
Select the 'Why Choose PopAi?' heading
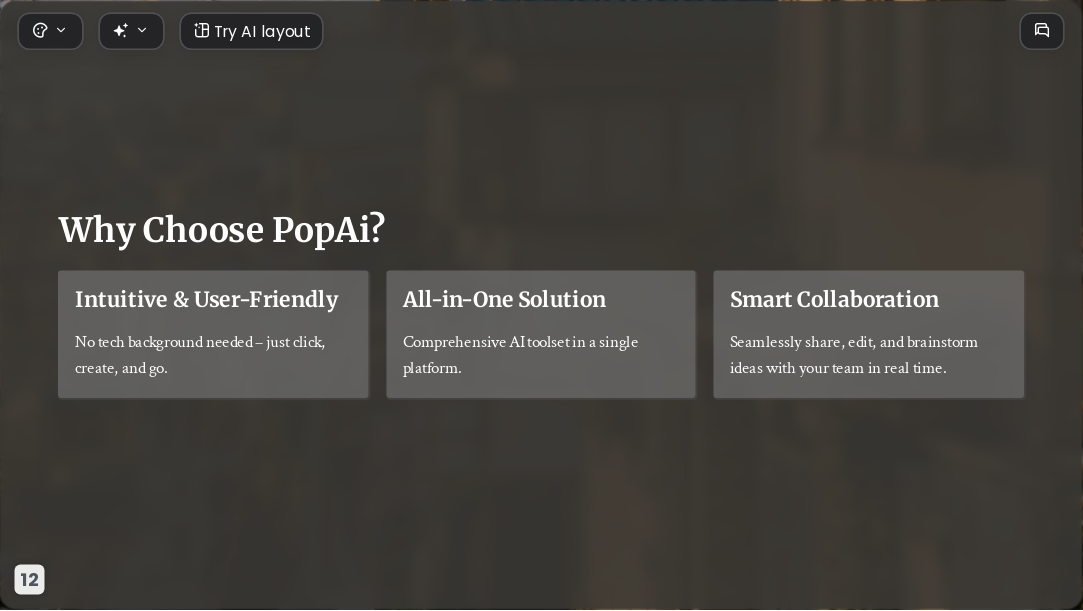pos(222,229)
